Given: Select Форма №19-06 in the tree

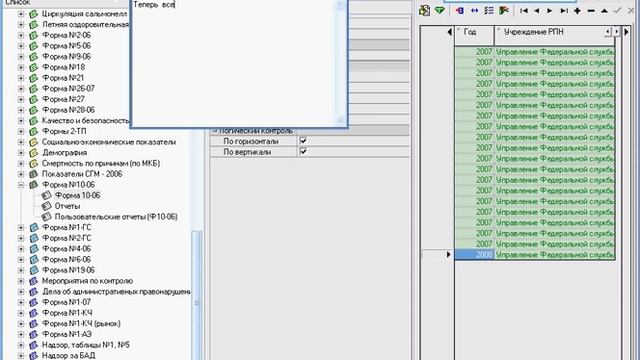Looking at the screenshot, I should click(x=68, y=270).
